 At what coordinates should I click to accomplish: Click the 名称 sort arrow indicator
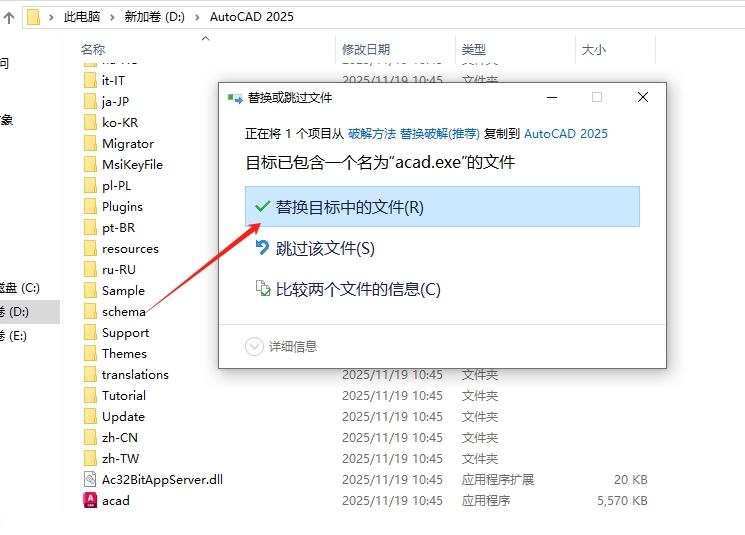click(205, 38)
